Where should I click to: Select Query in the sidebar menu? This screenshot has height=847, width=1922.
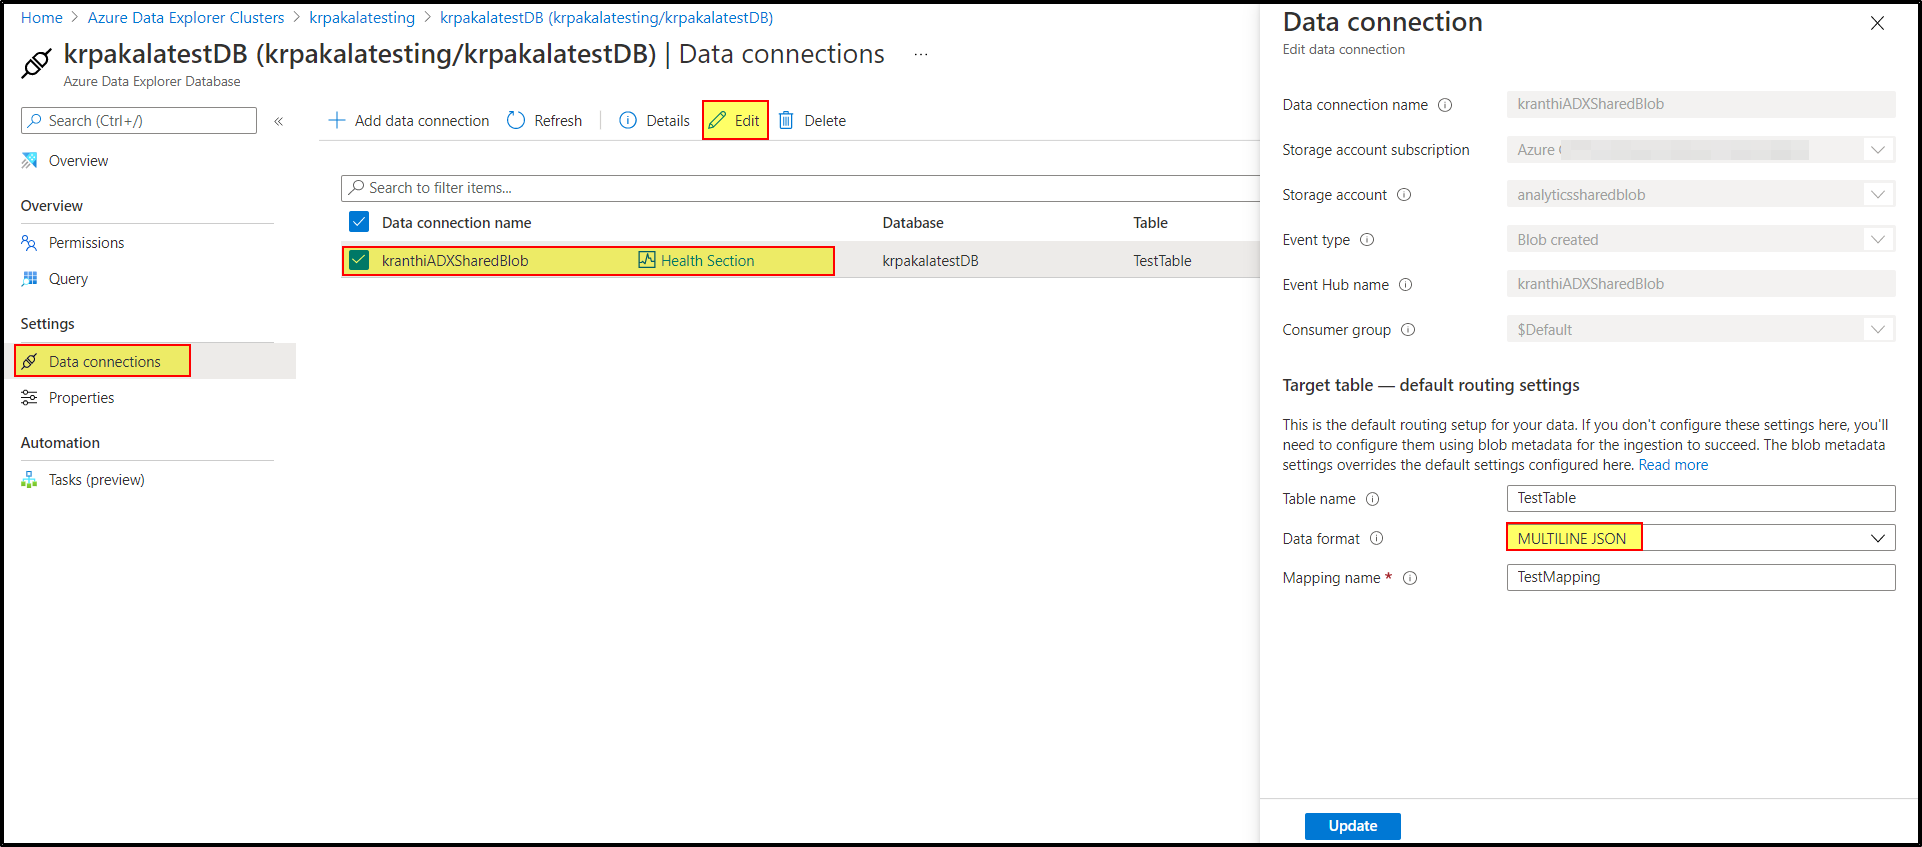tap(68, 279)
